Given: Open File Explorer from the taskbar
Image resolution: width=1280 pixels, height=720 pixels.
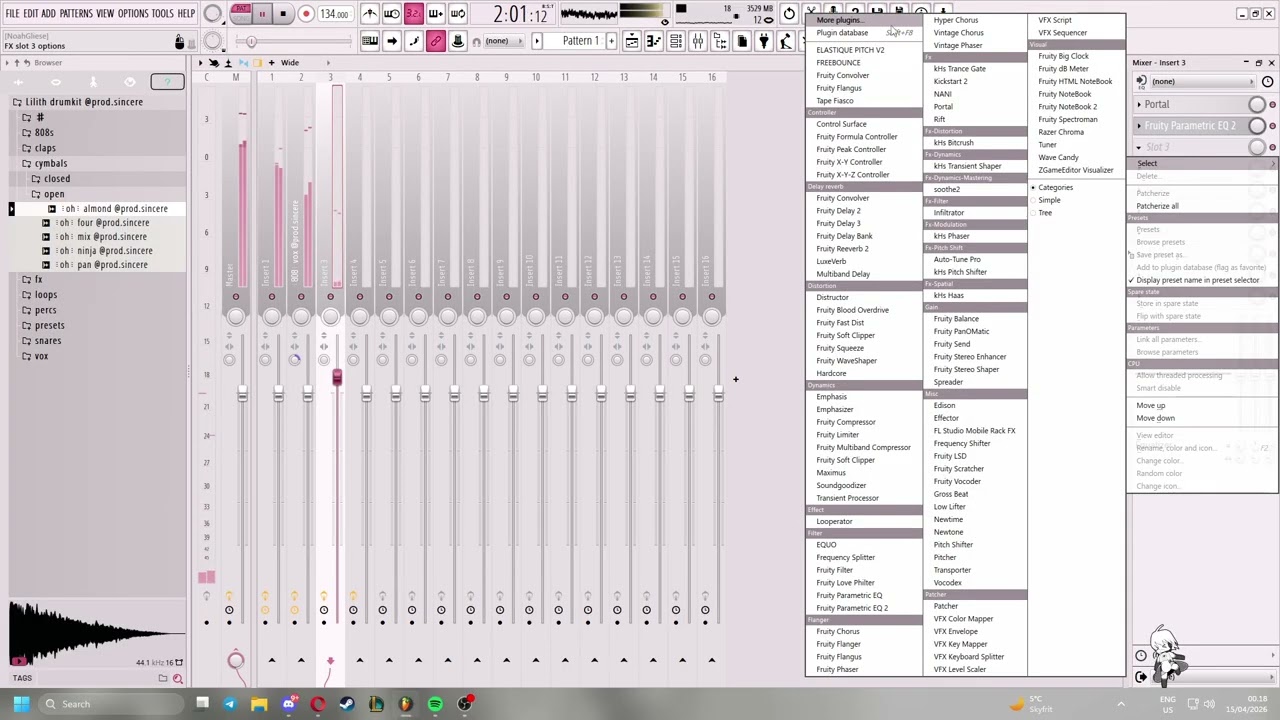Looking at the screenshot, I should (259, 704).
